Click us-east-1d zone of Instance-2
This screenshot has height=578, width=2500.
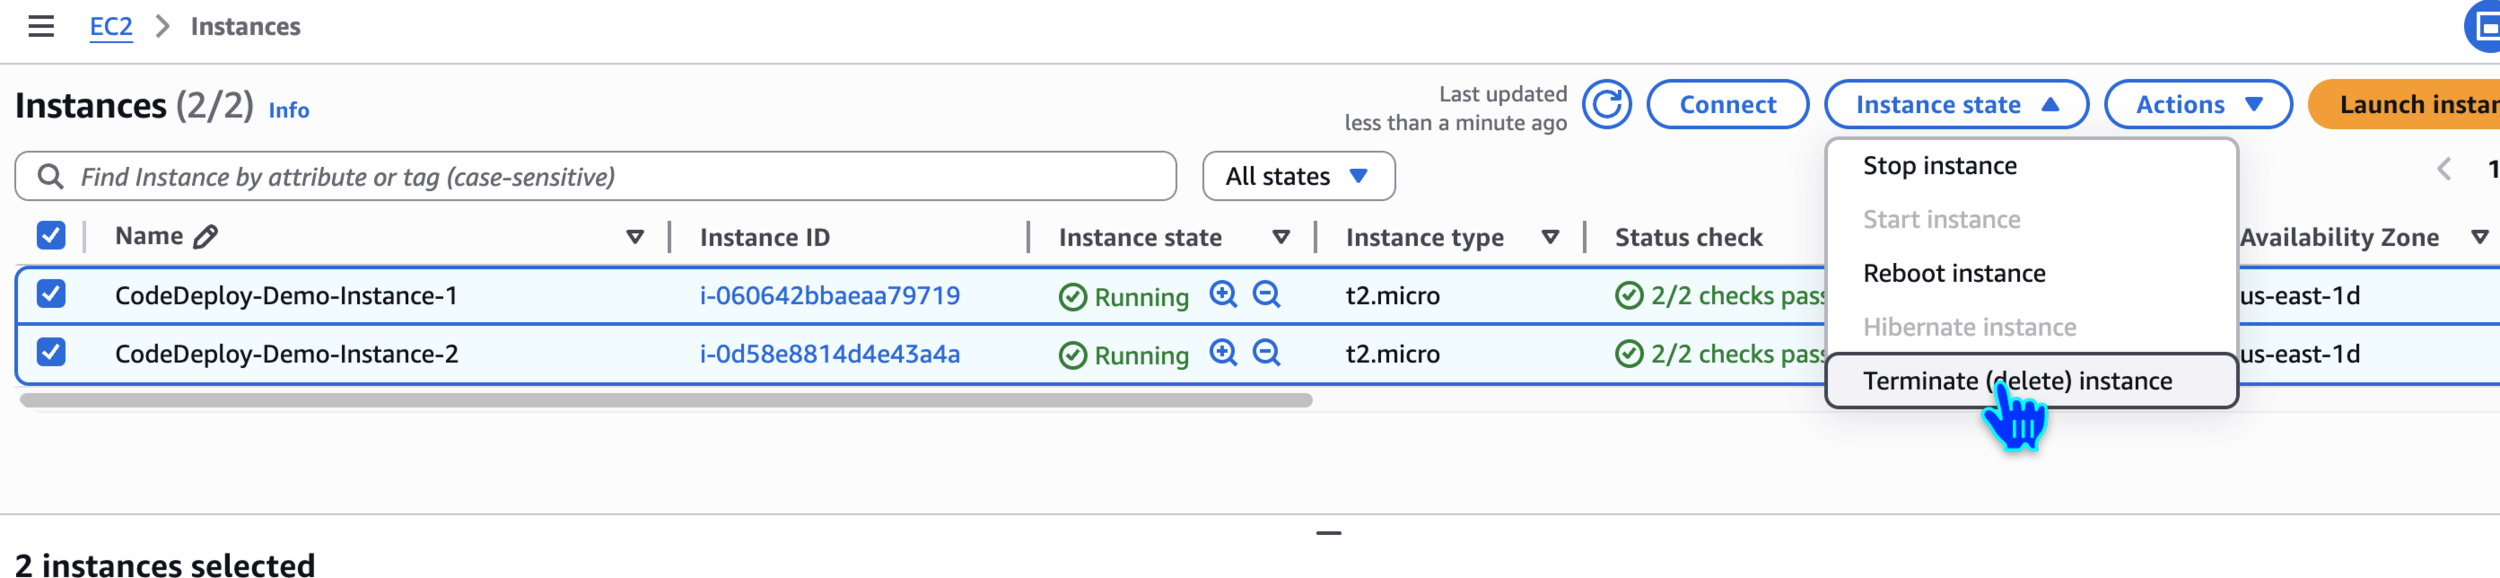[2300, 354]
